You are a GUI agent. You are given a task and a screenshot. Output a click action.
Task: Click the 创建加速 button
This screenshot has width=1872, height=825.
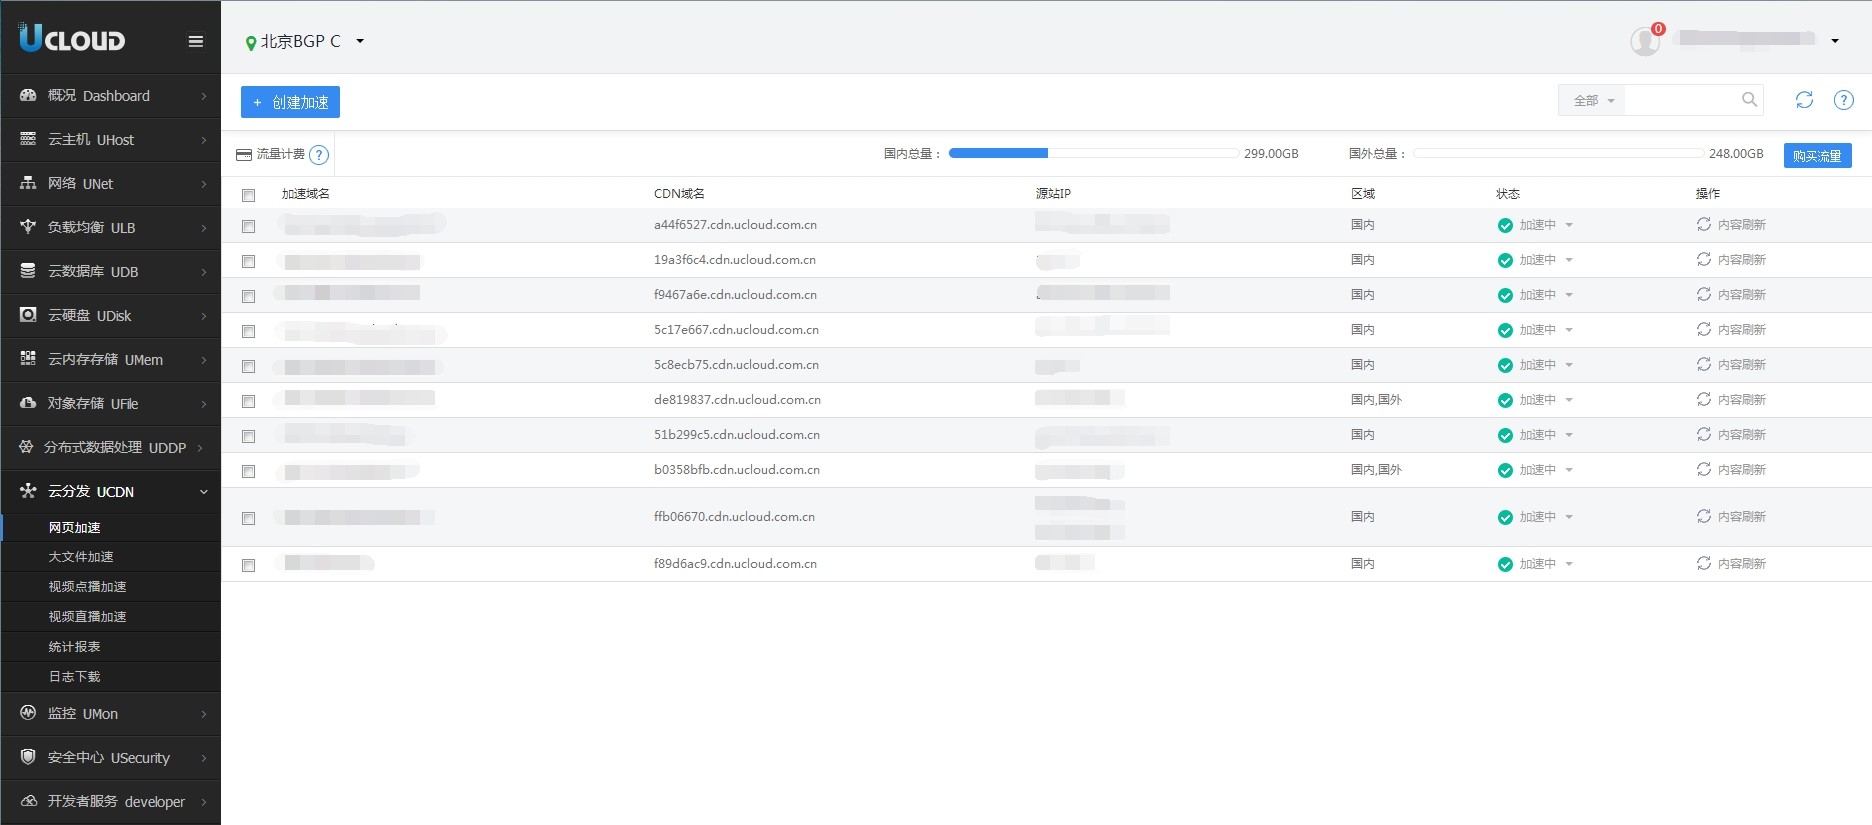click(x=290, y=102)
